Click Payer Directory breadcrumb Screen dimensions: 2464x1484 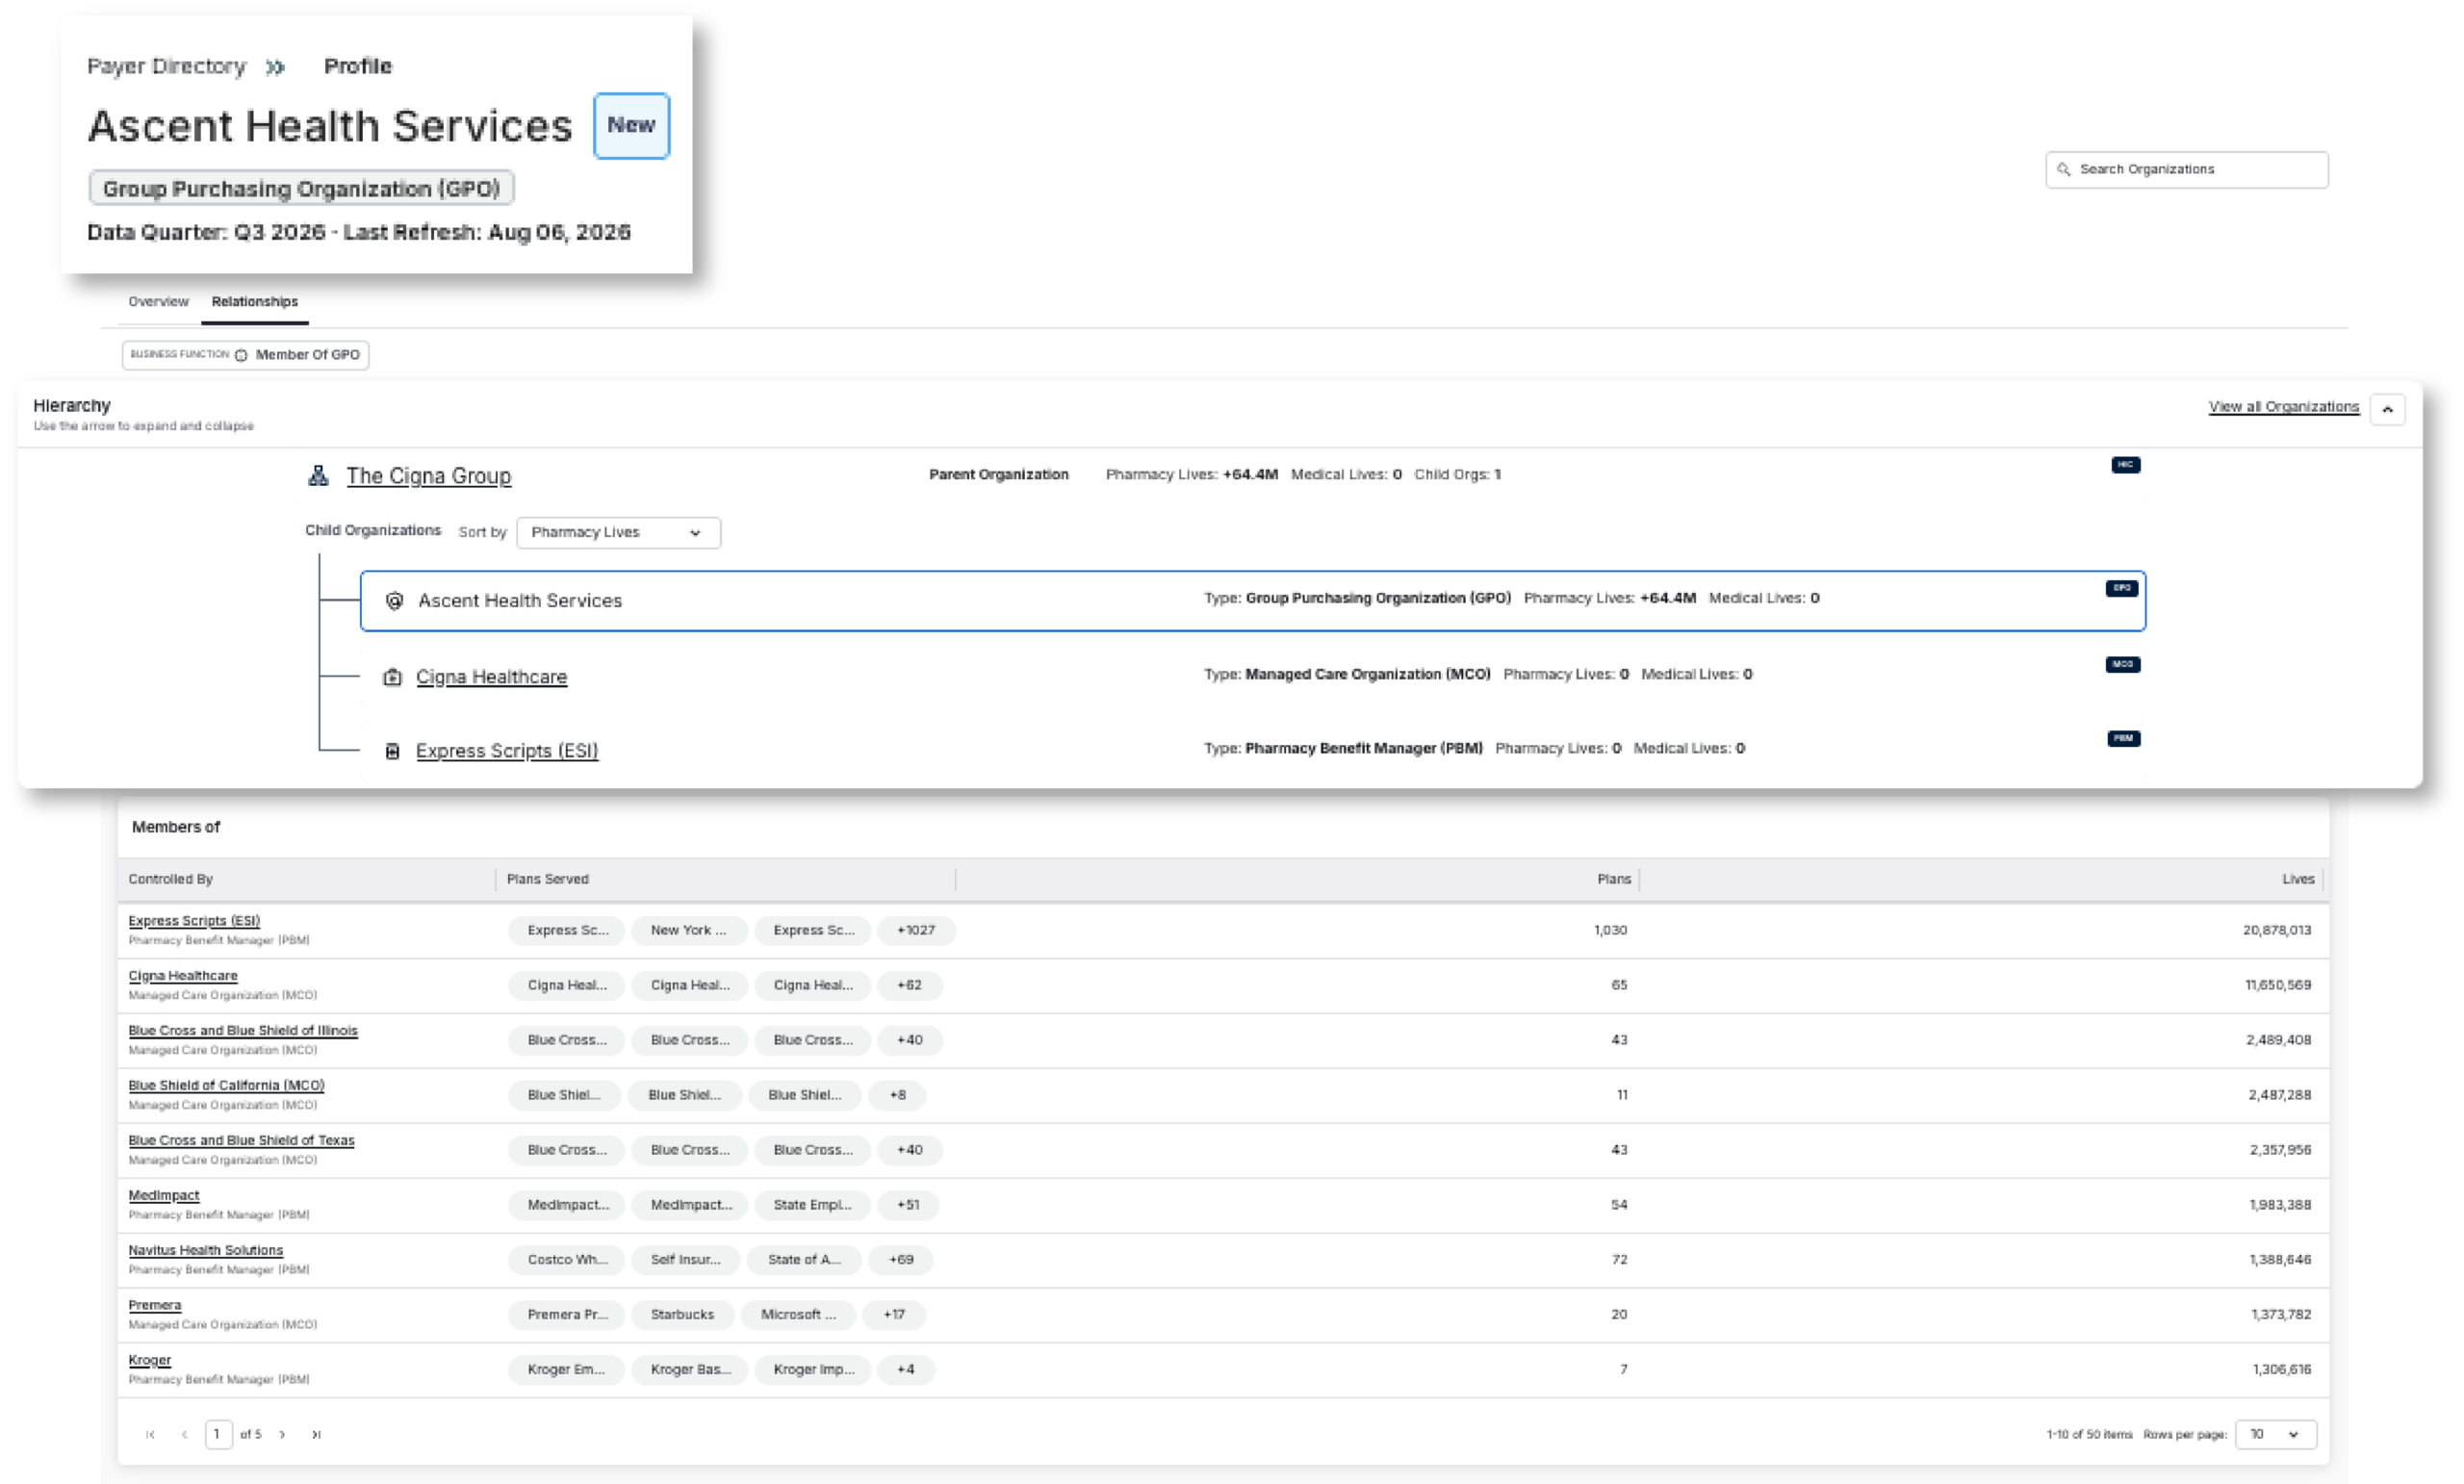(166, 66)
